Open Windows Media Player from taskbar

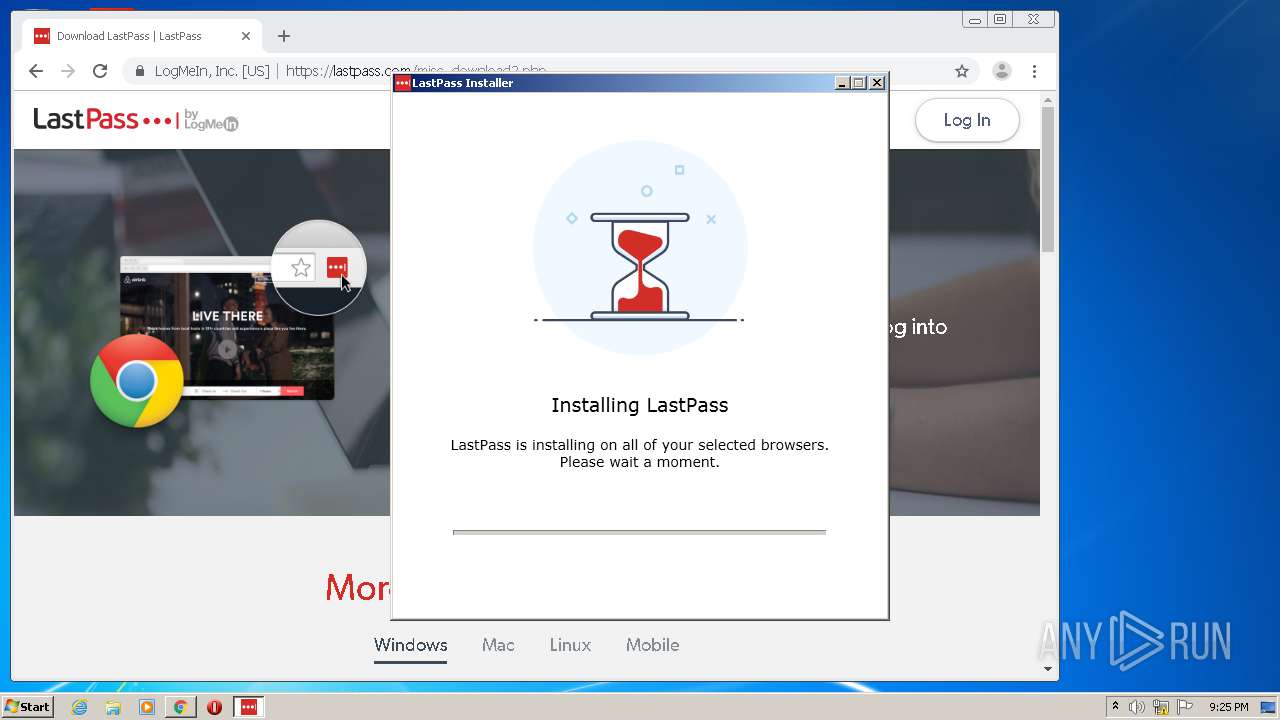pyautogui.click(x=147, y=707)
